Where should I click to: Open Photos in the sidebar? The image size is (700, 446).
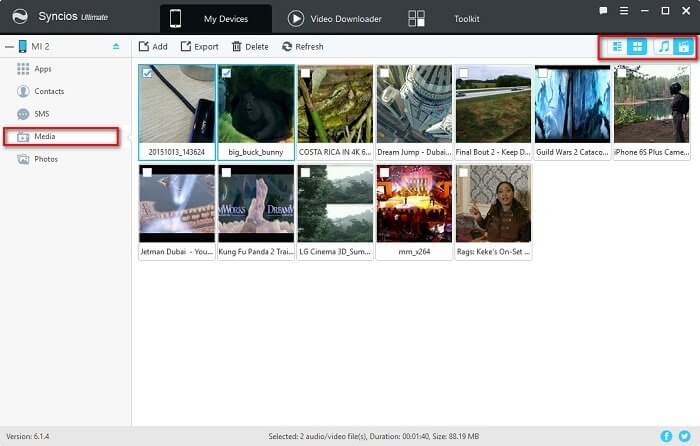pyautogui.click(x=46, y=159)
